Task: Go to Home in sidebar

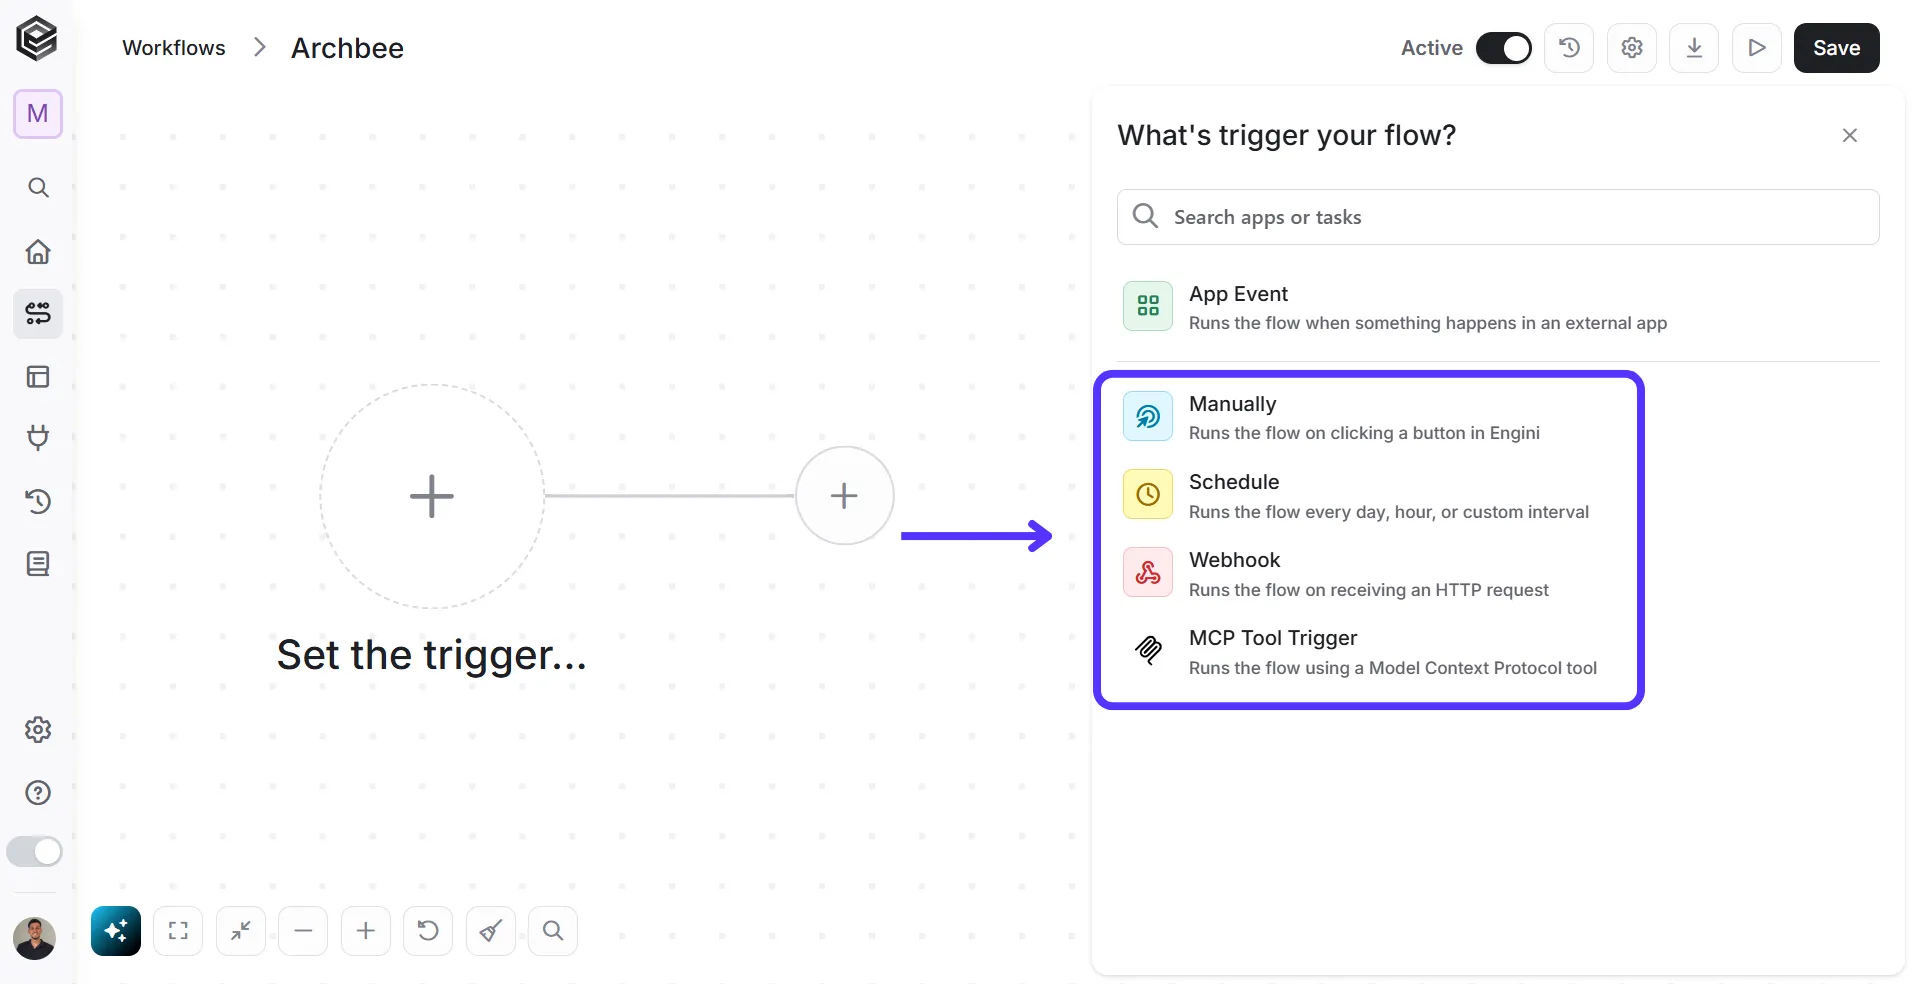Action: coord(38,251)
